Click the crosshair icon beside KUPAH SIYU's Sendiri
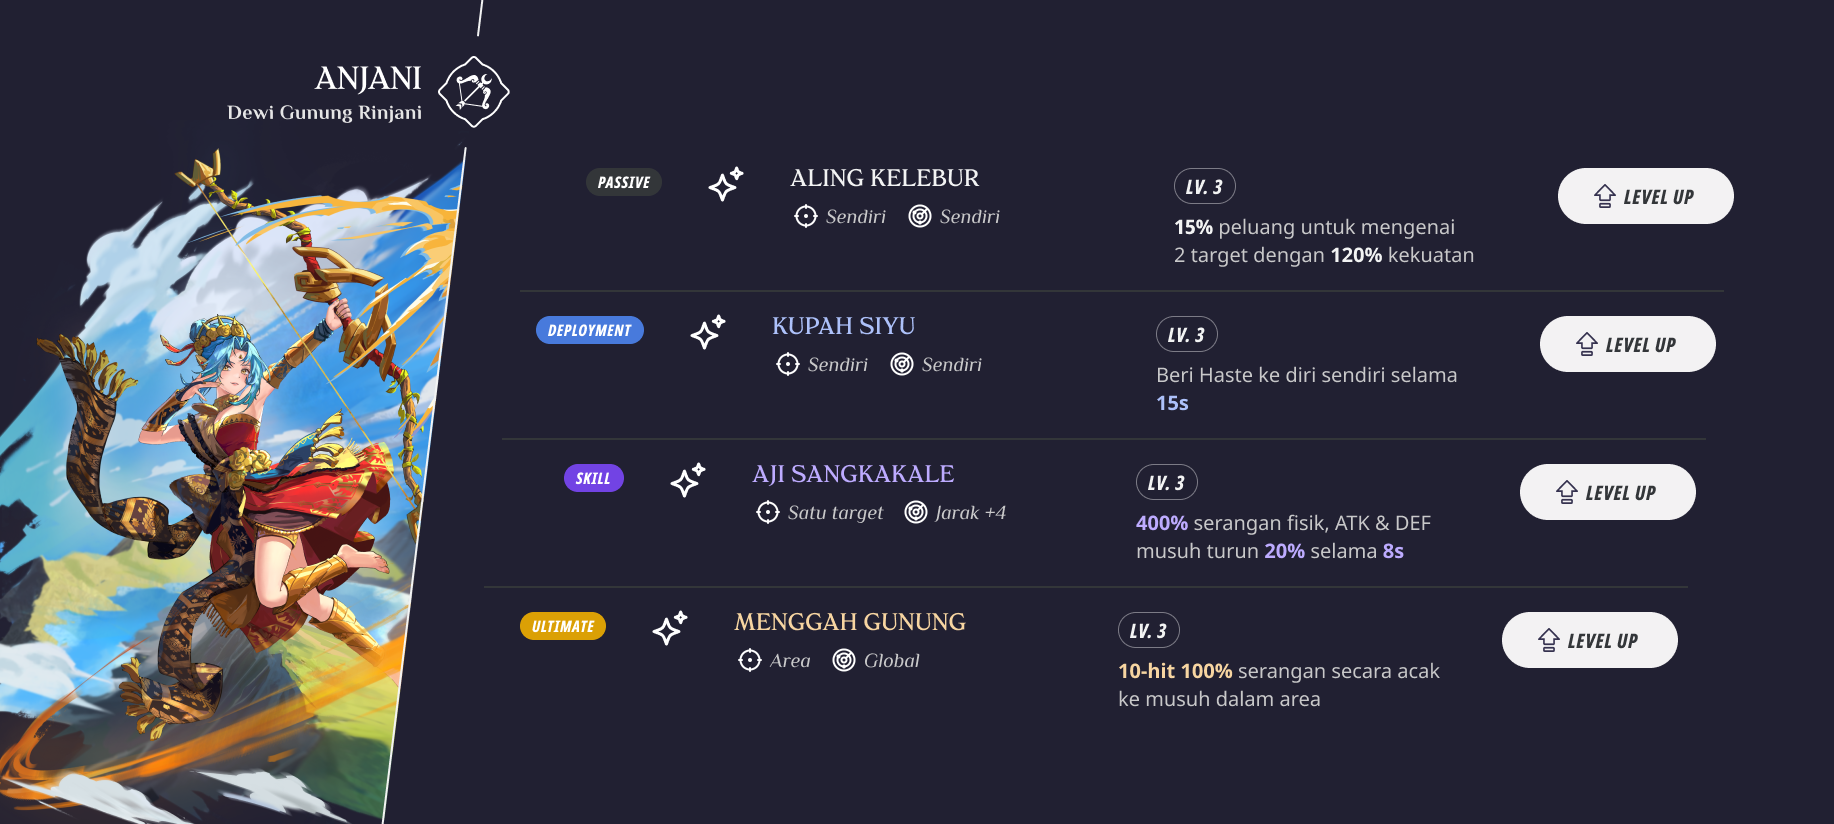The image size is (1834, 824). click(787, 365)
